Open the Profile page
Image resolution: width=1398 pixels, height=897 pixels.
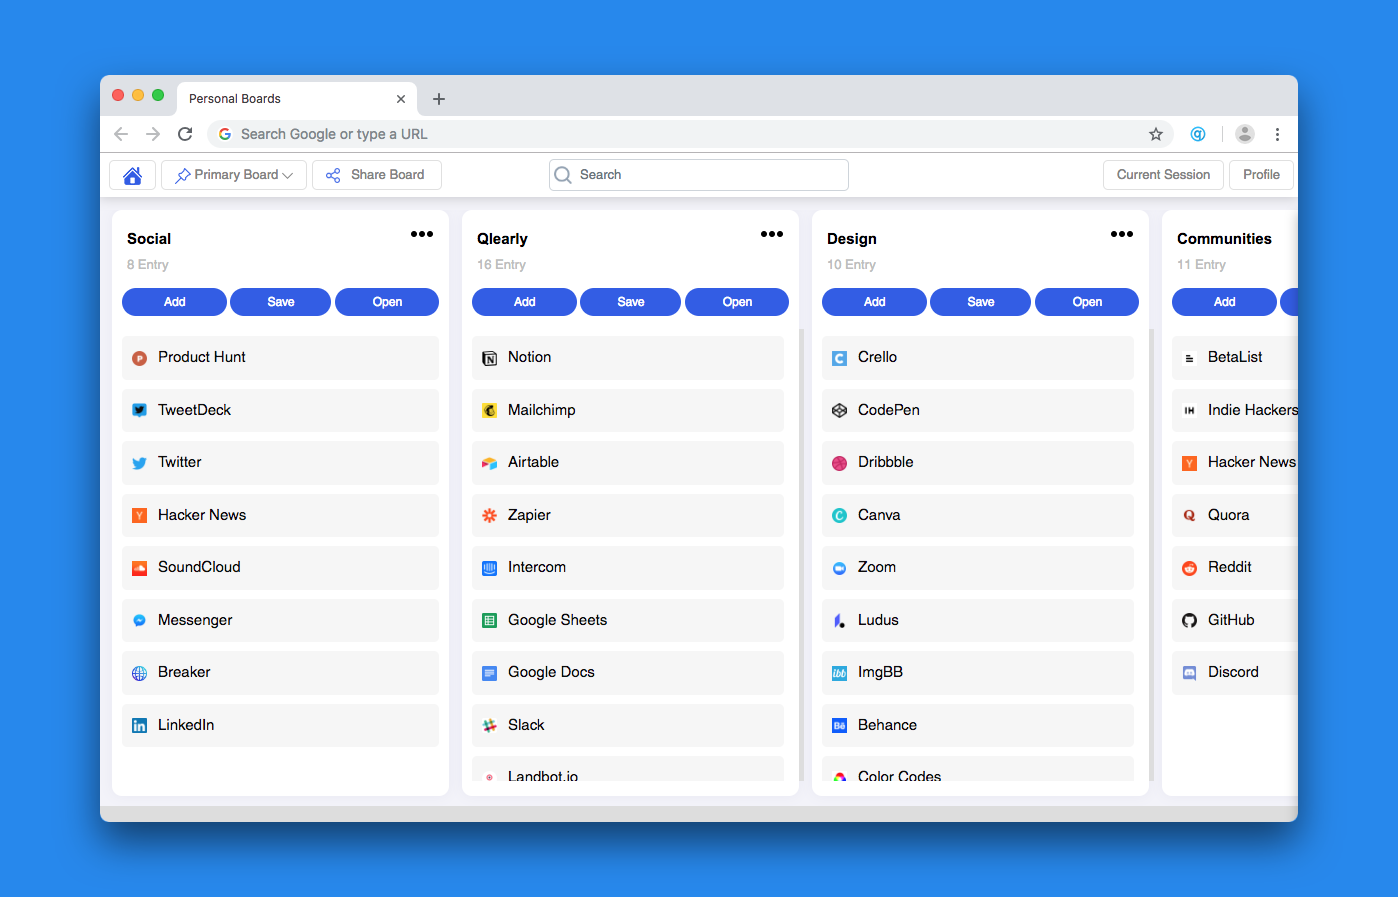pos(1261,175)
